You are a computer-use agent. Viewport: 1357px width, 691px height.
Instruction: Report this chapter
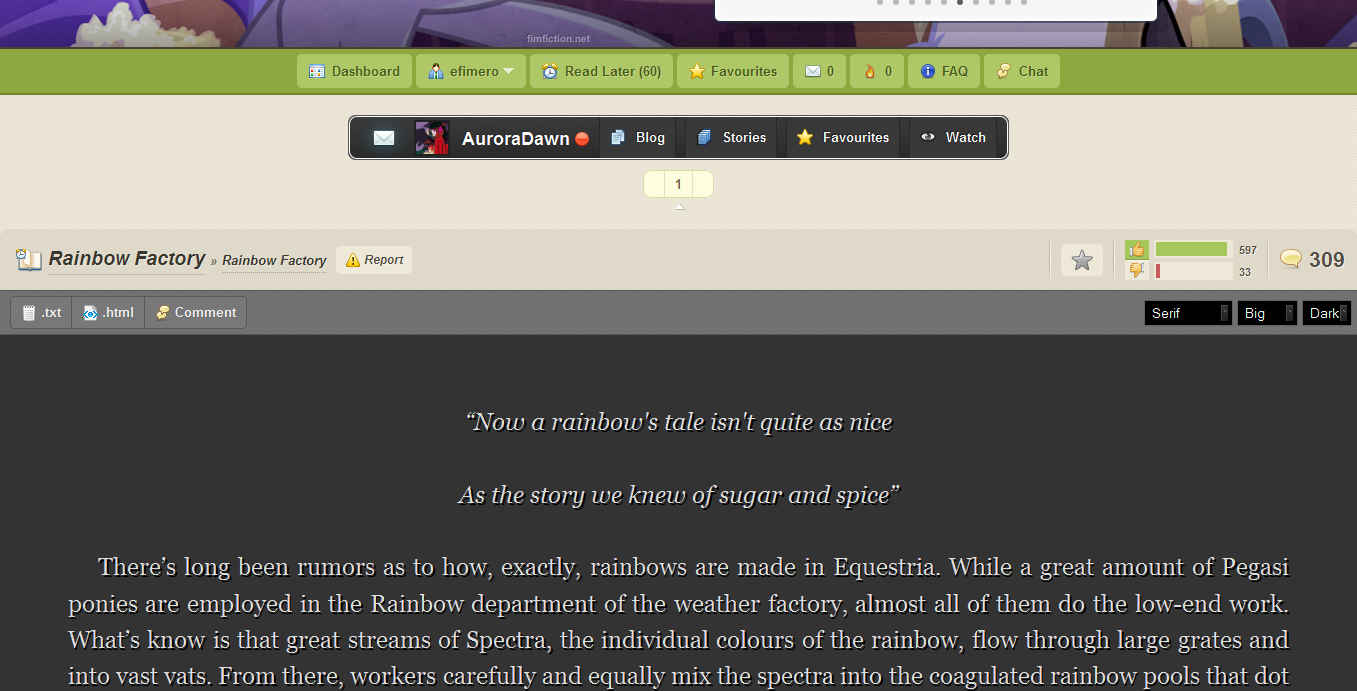pos(374,260)
